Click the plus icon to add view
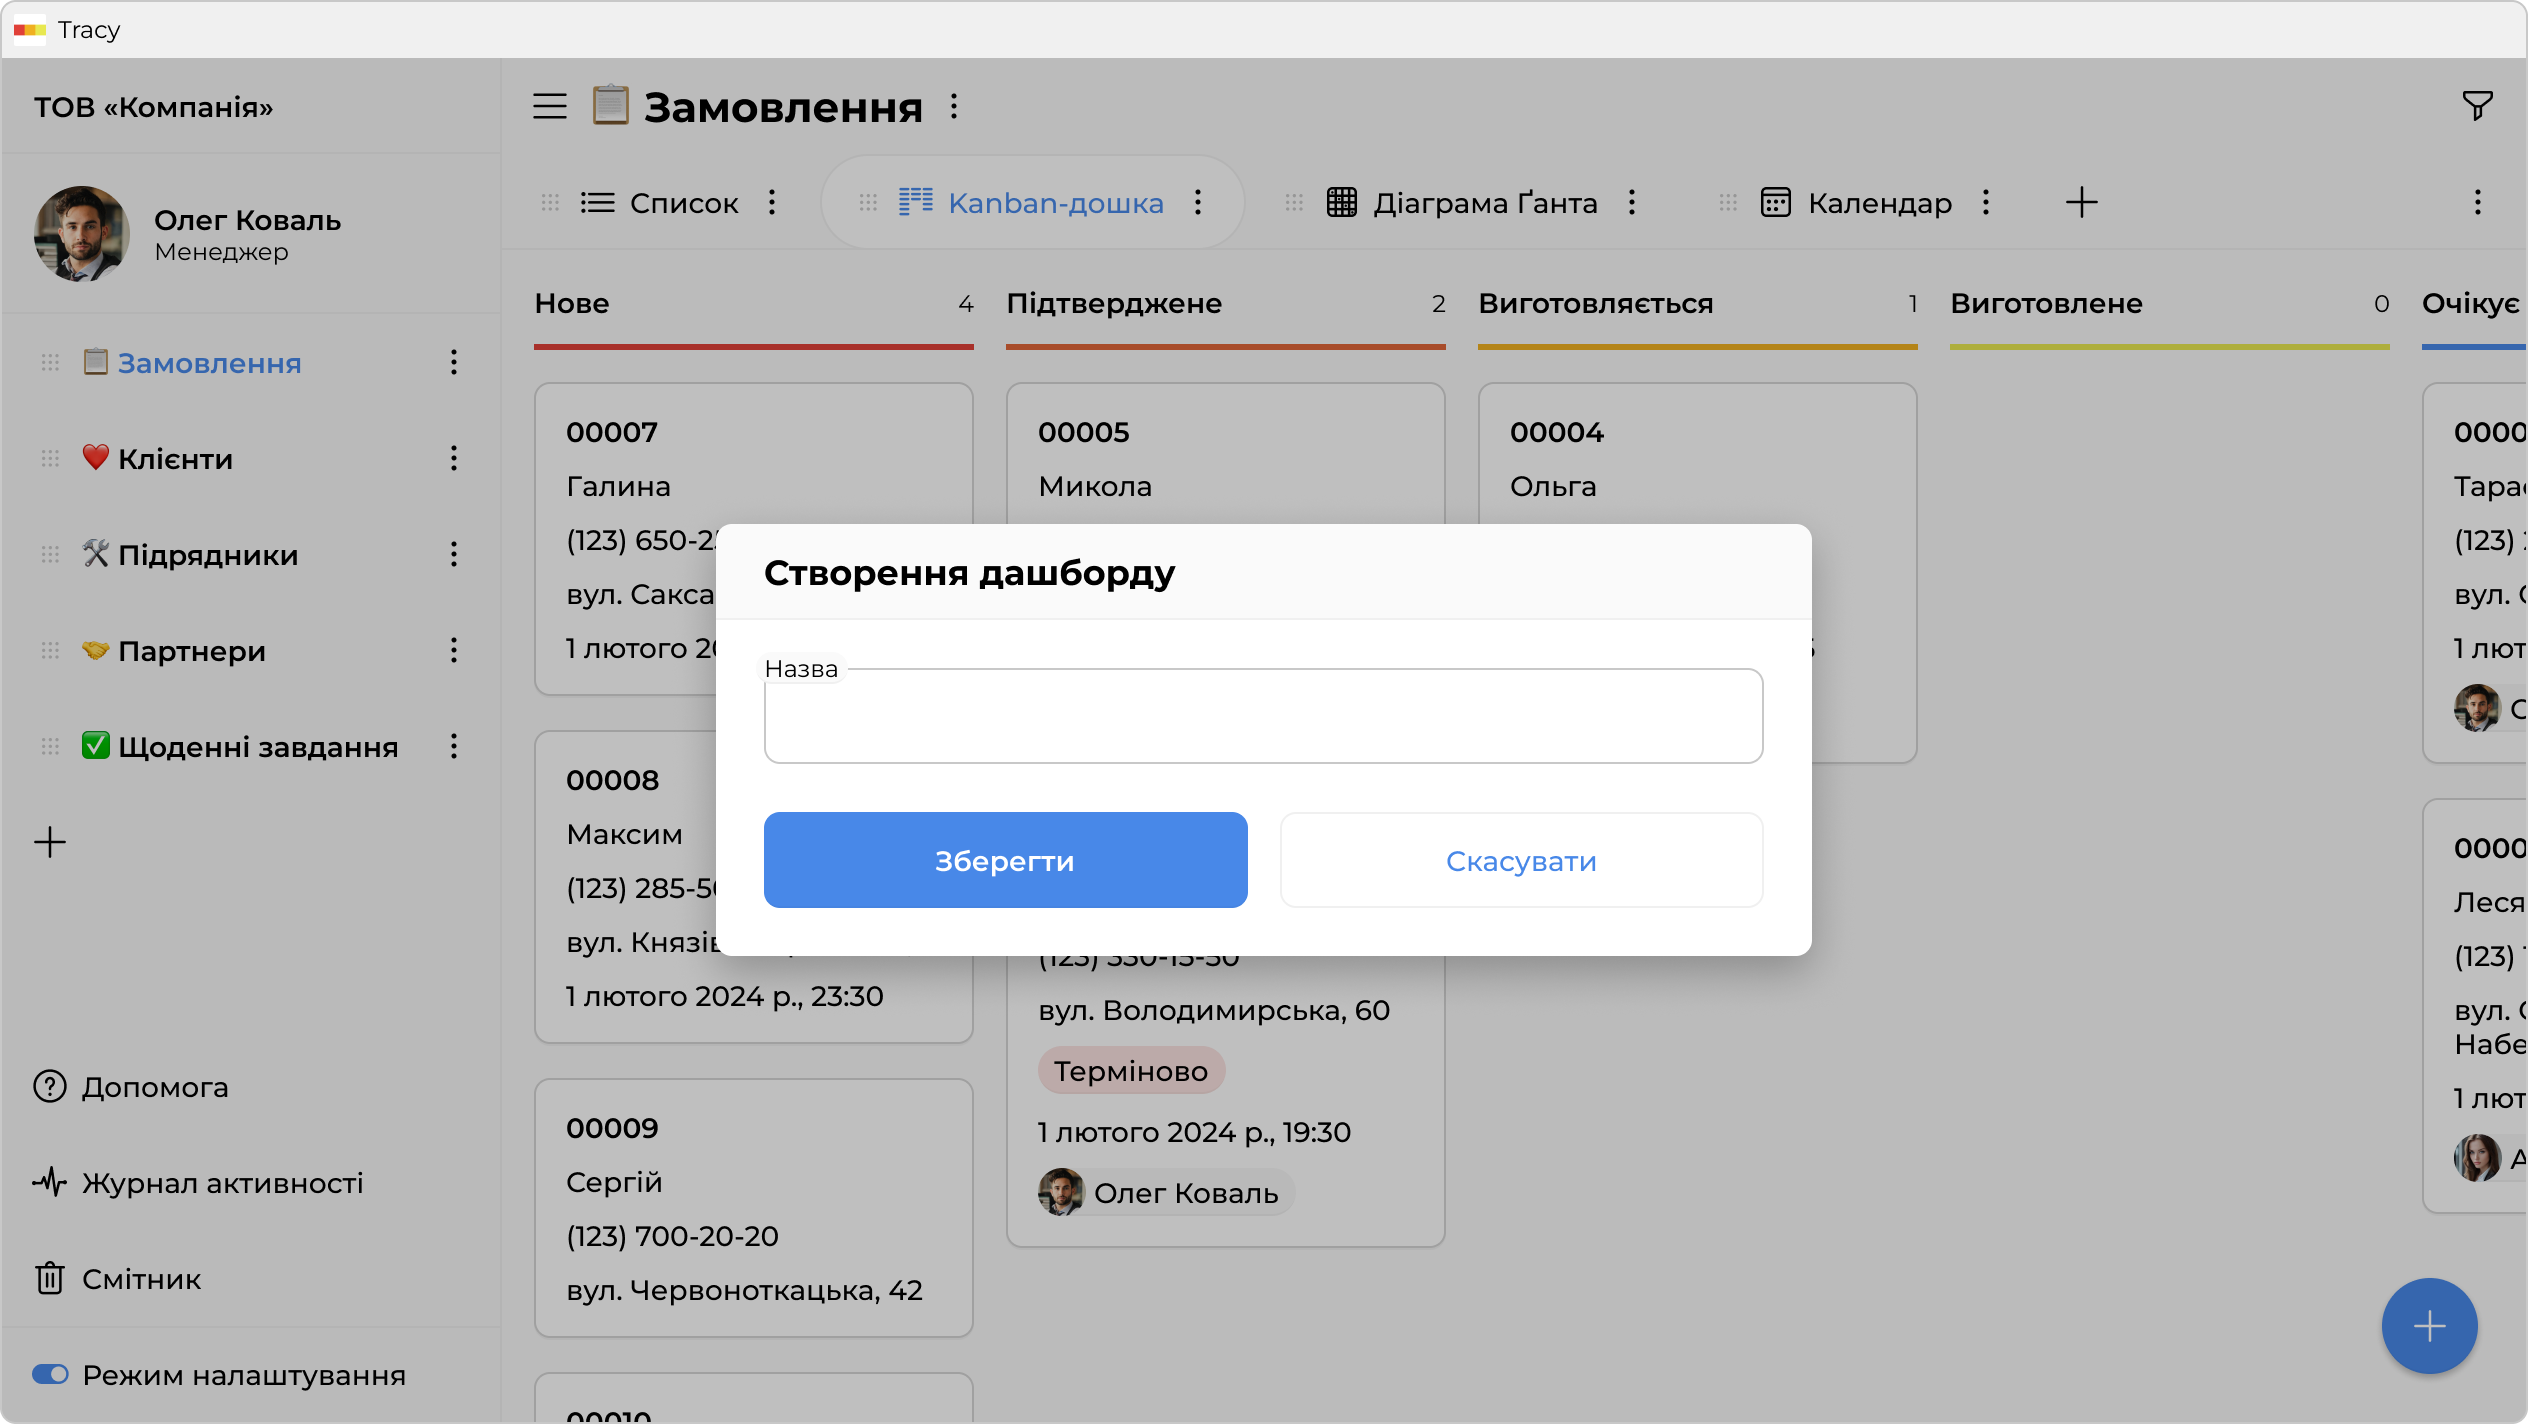 click(x=2081, y=203)
